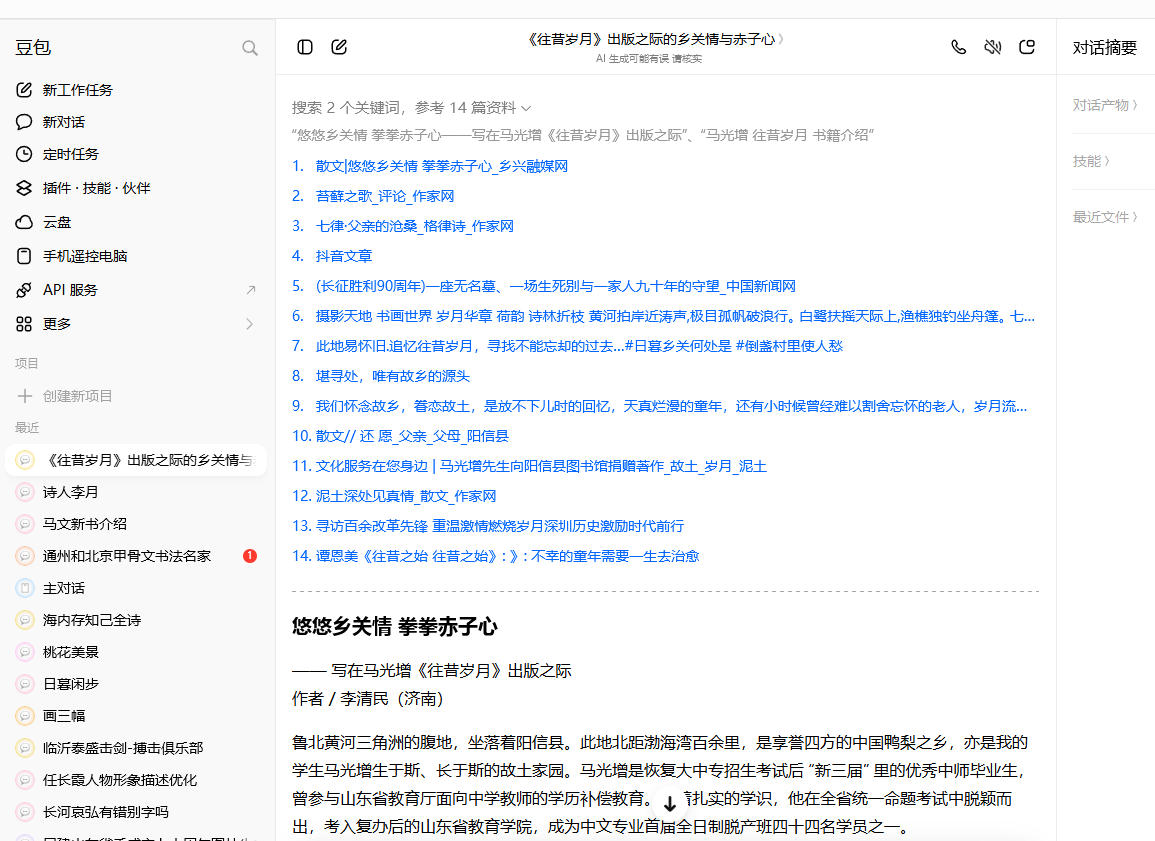The height and width of the screenshot is (841, 1155).
Task: Open 临沂泰盛击剑-搏击俱乐部 conversation
Action: pyautogui.click(x=137, y=747)
